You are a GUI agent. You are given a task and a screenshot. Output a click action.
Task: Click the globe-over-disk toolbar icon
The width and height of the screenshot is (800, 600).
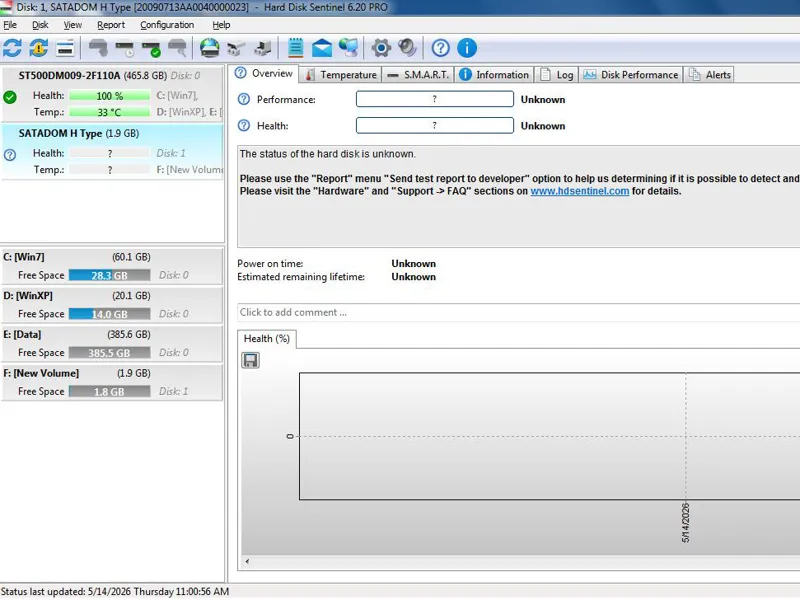coord(209,48)
